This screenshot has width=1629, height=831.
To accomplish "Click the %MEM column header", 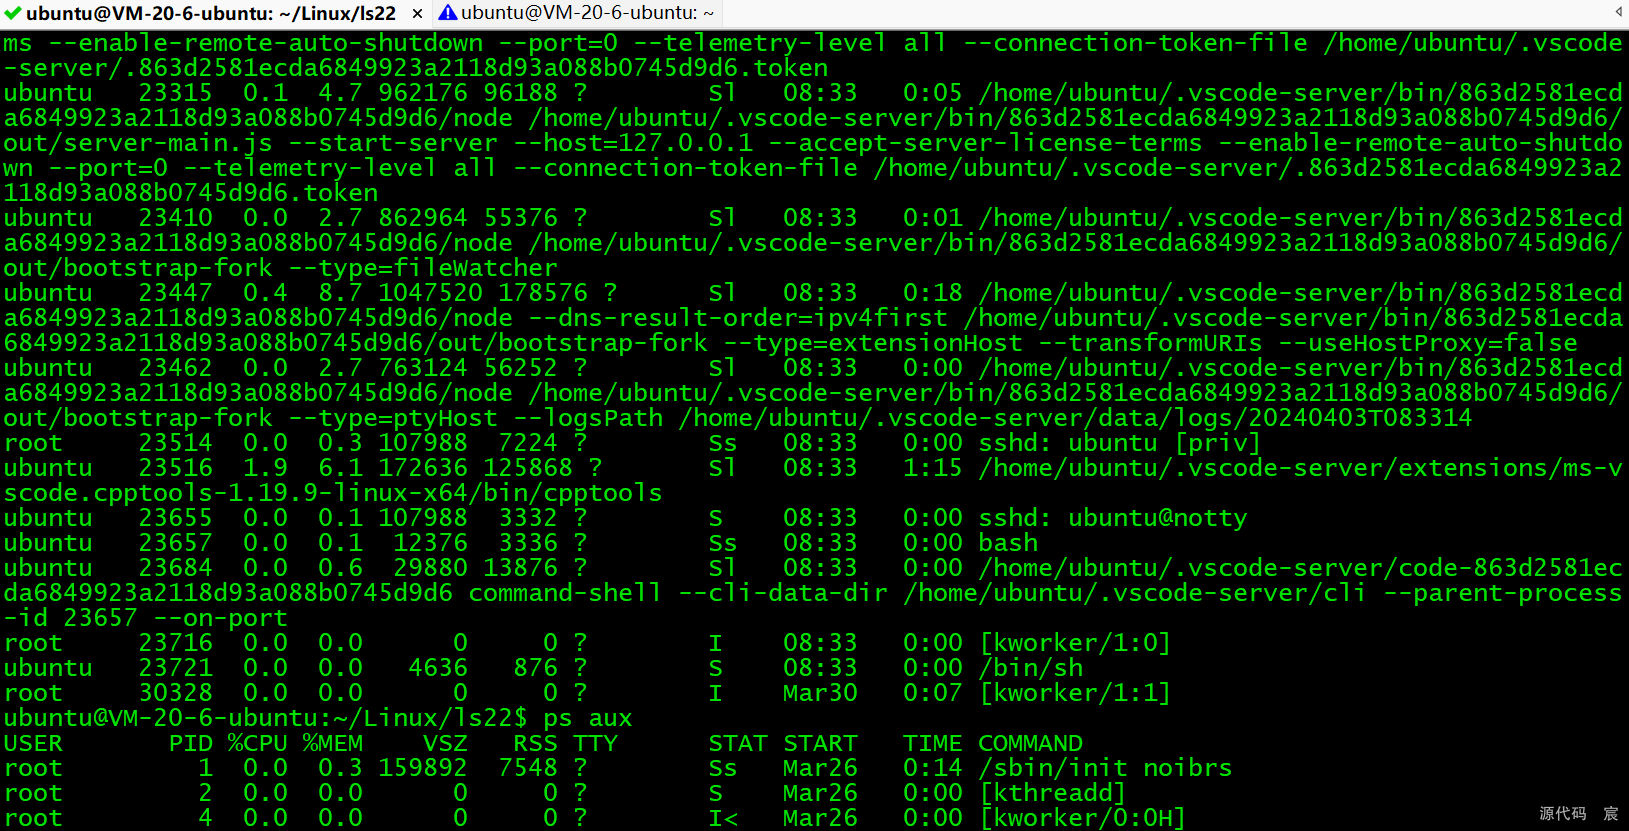I will click(333, 743).
